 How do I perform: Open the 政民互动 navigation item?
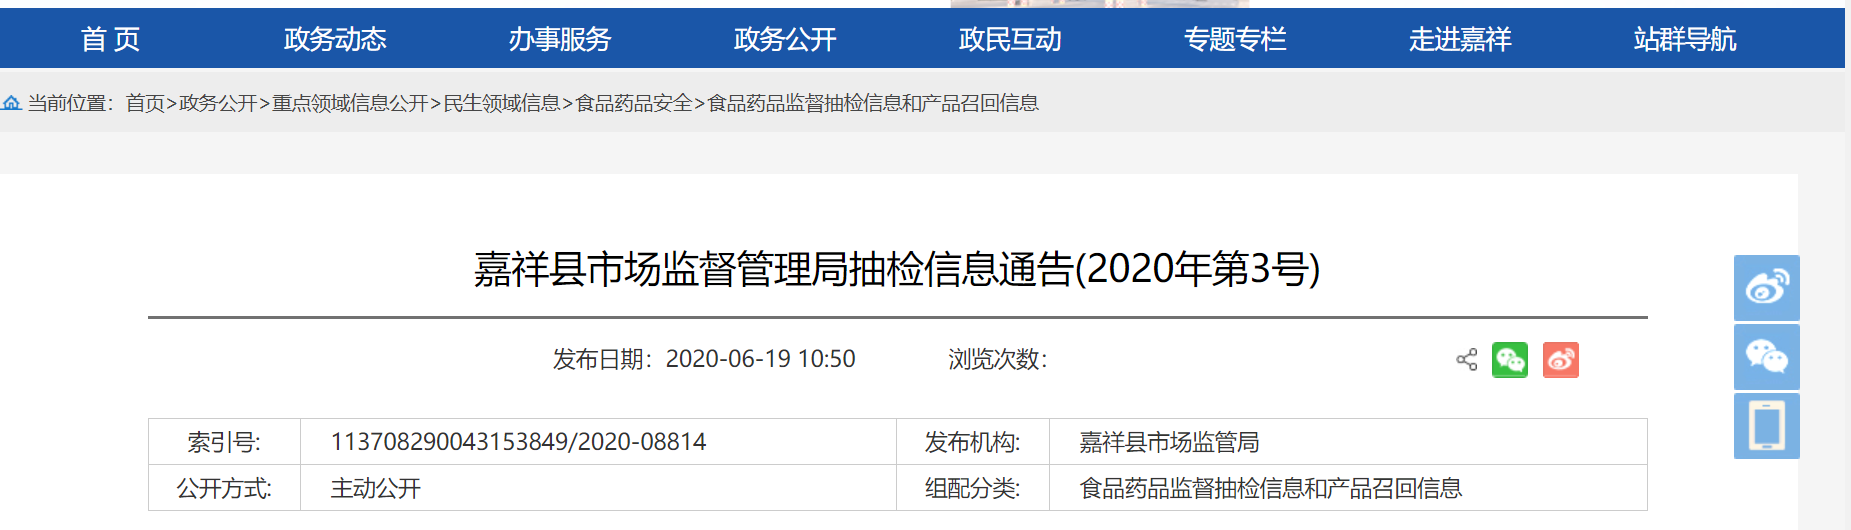click(1010, 39)
